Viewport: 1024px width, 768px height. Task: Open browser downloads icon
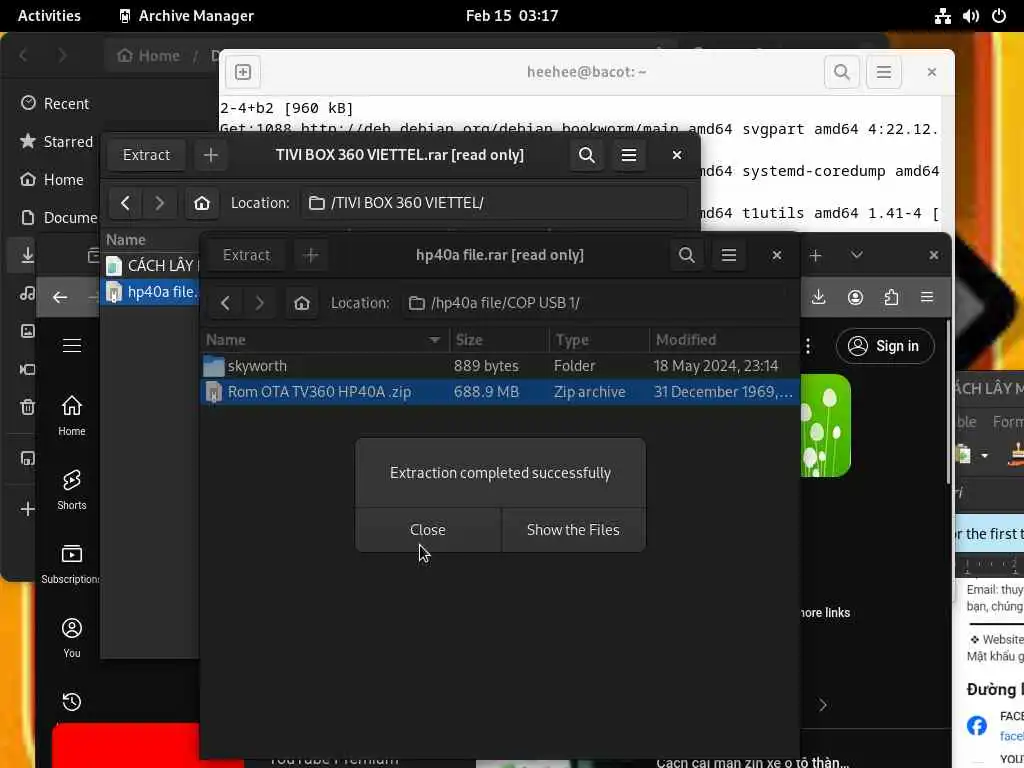(818, 297)
